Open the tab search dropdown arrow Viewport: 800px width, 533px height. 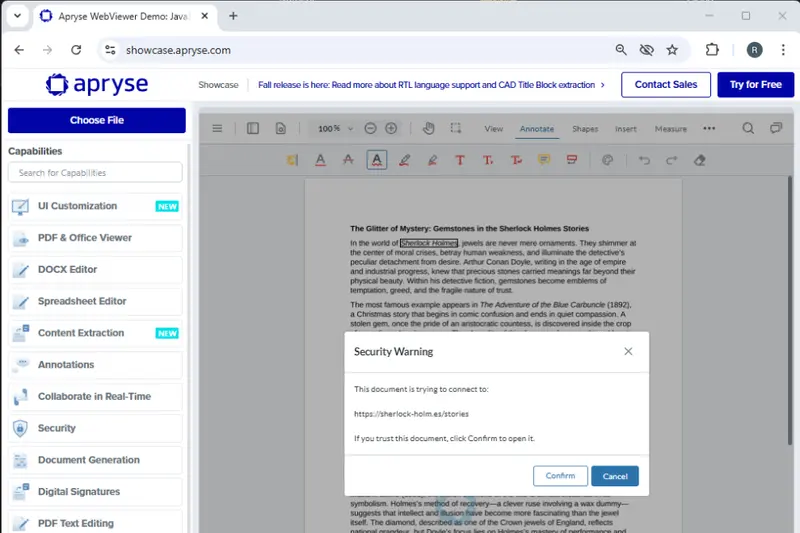pos(17,16)
